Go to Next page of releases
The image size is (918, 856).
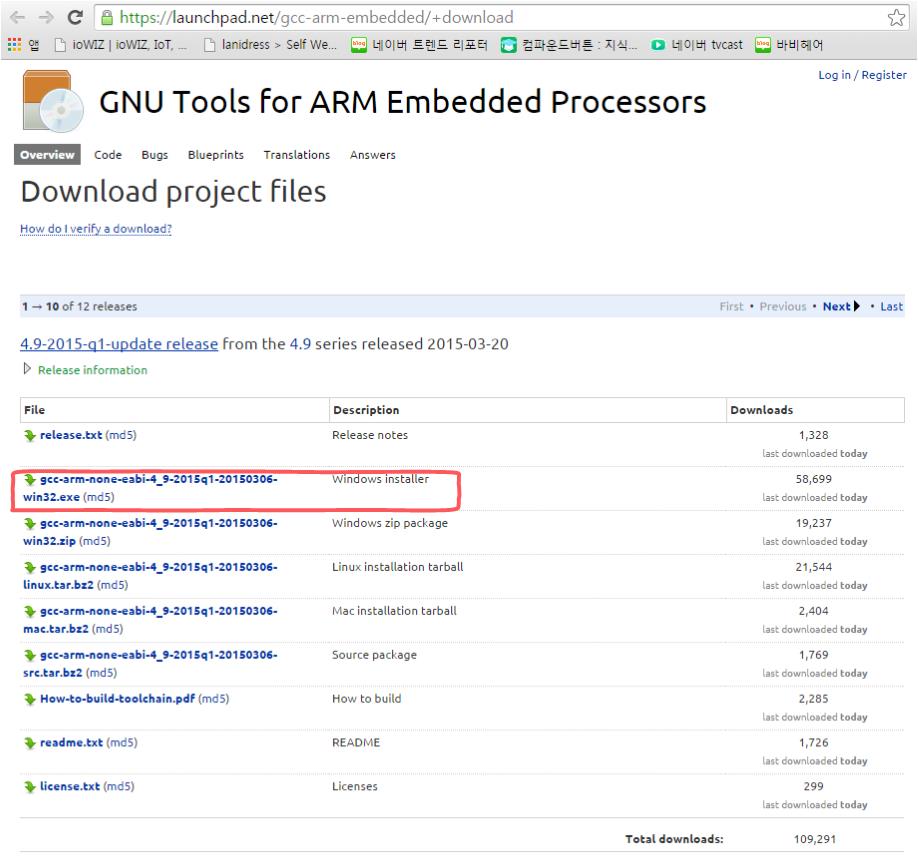click(x=841, y=306)
